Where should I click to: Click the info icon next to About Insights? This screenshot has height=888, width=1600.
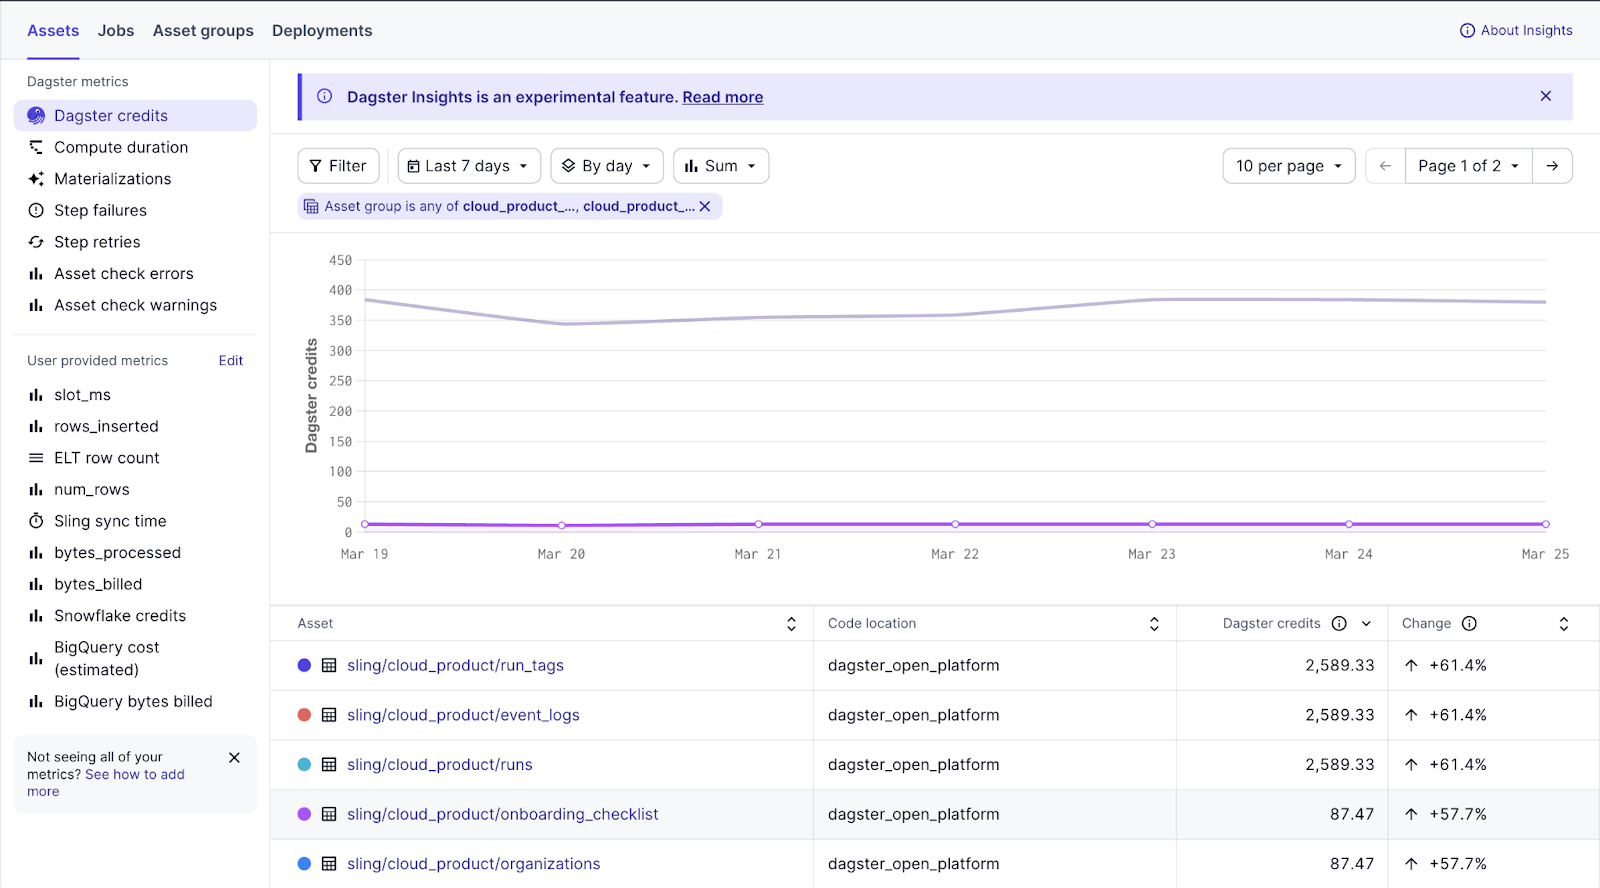tap(1467, 31)
